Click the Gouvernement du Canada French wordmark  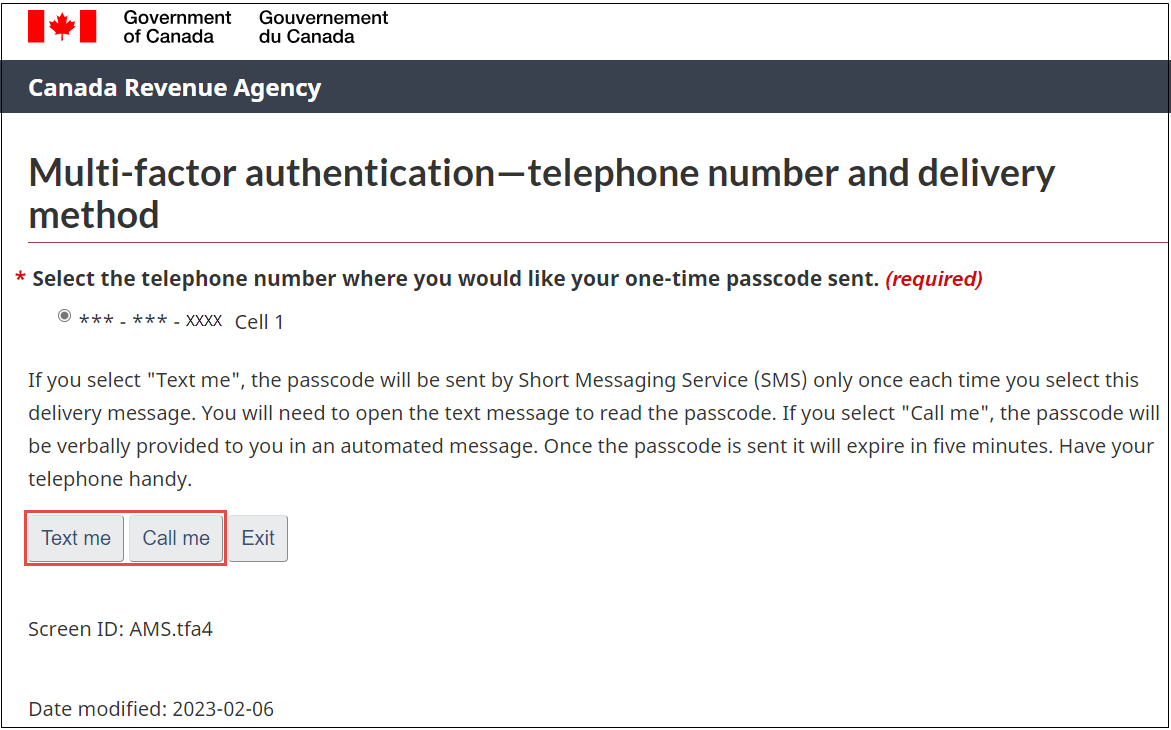click(323, 27)
